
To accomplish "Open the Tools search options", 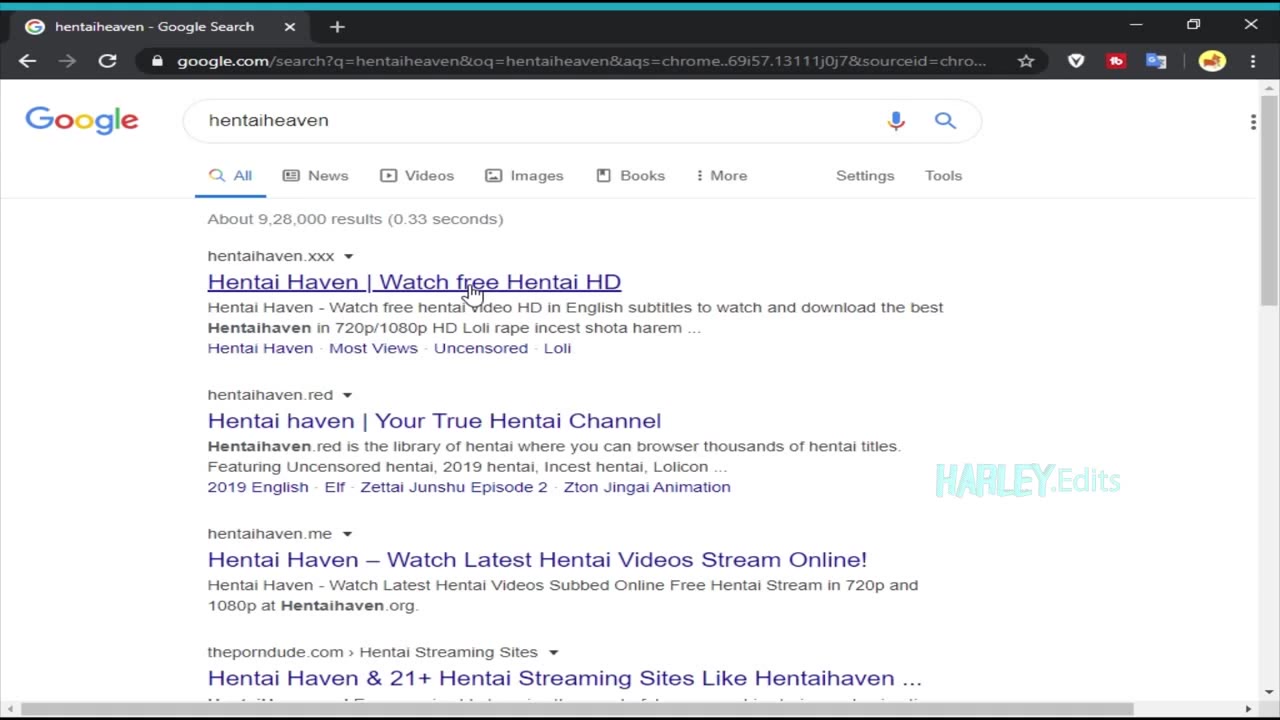I will [943, 175].
